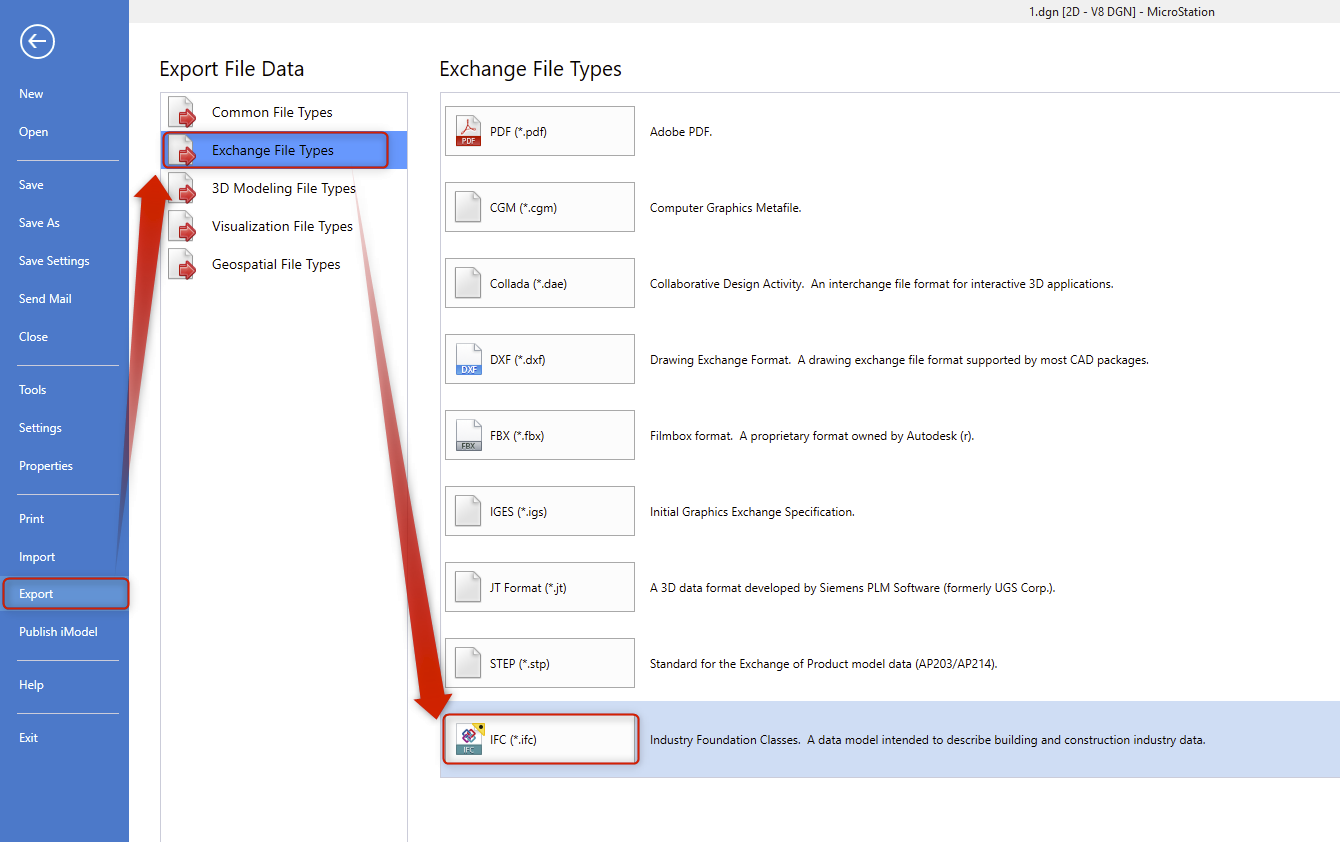
Task: Click the 3D Modeling File Types icon
Action: (183, 189)
